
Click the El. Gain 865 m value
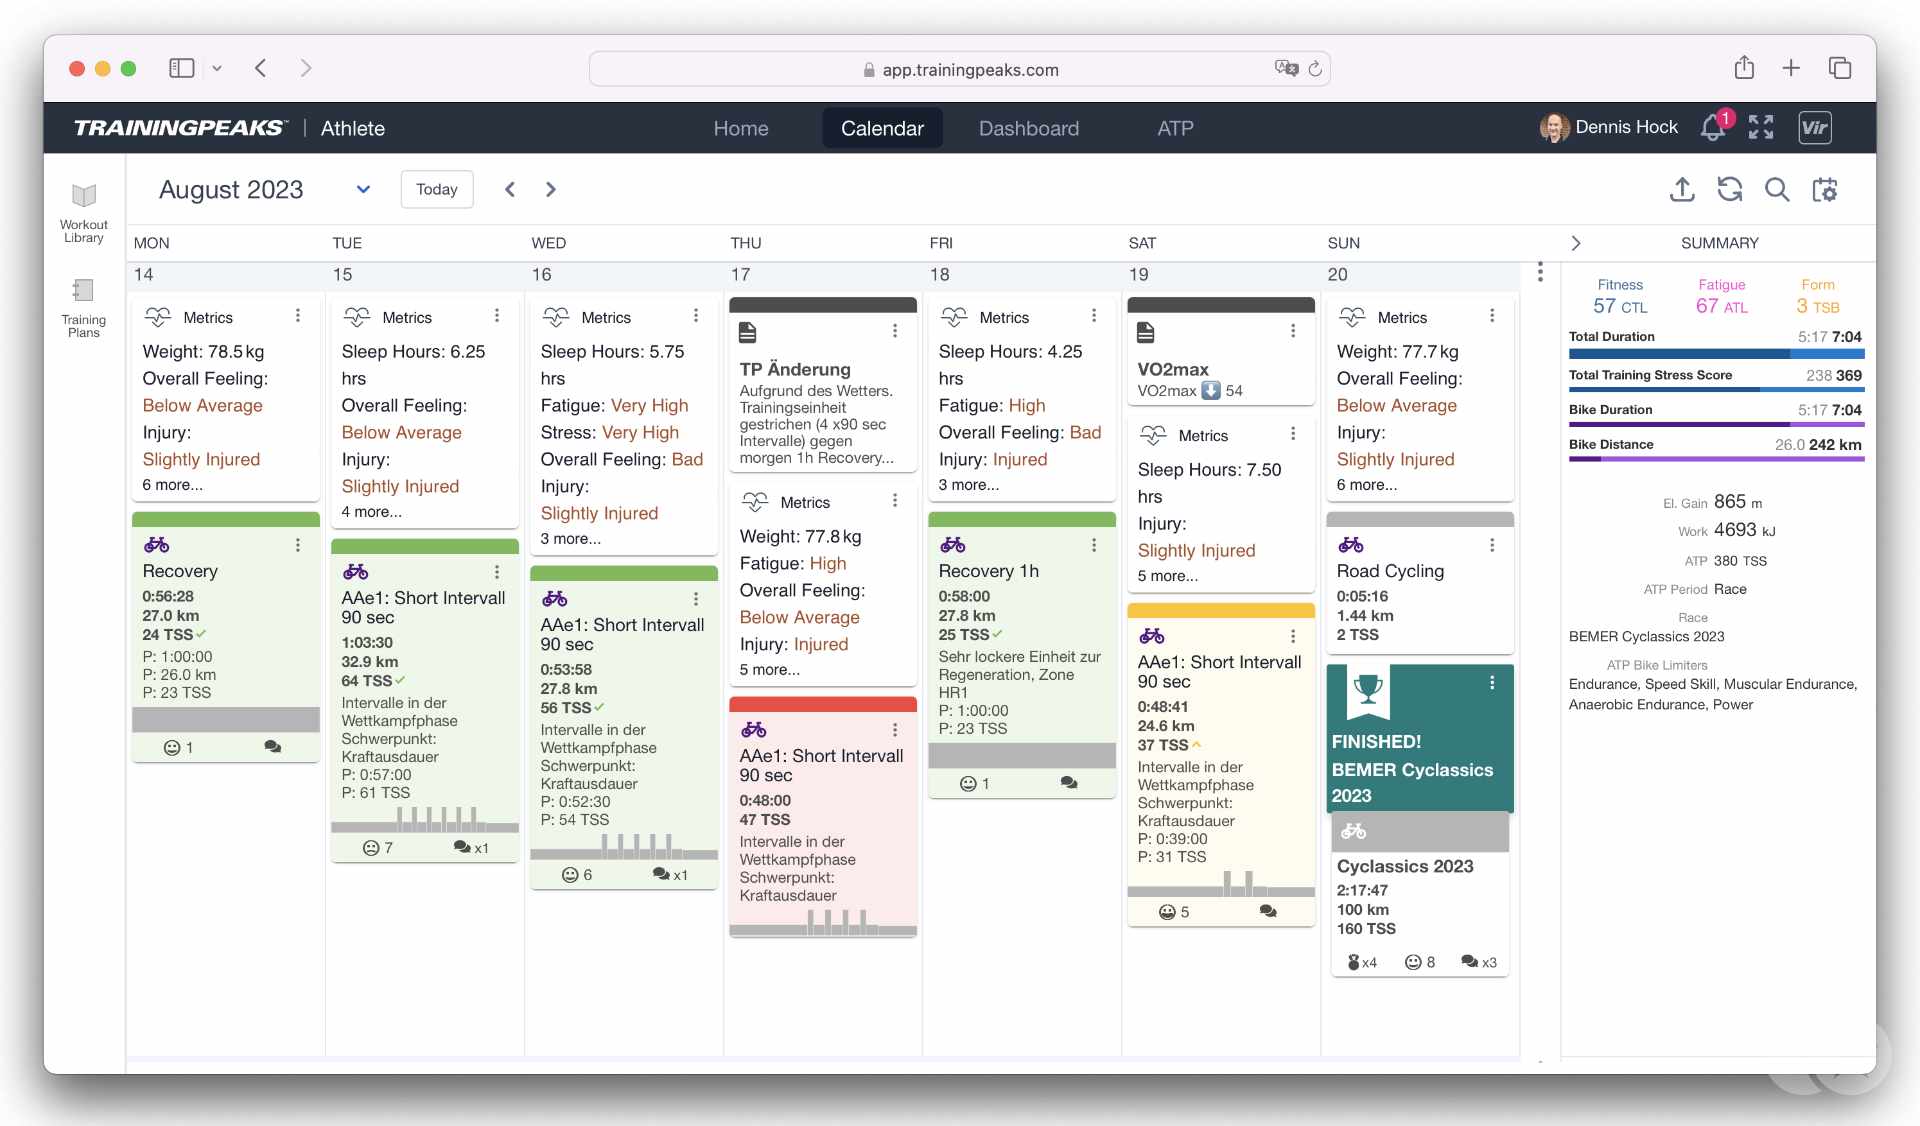1738,502
